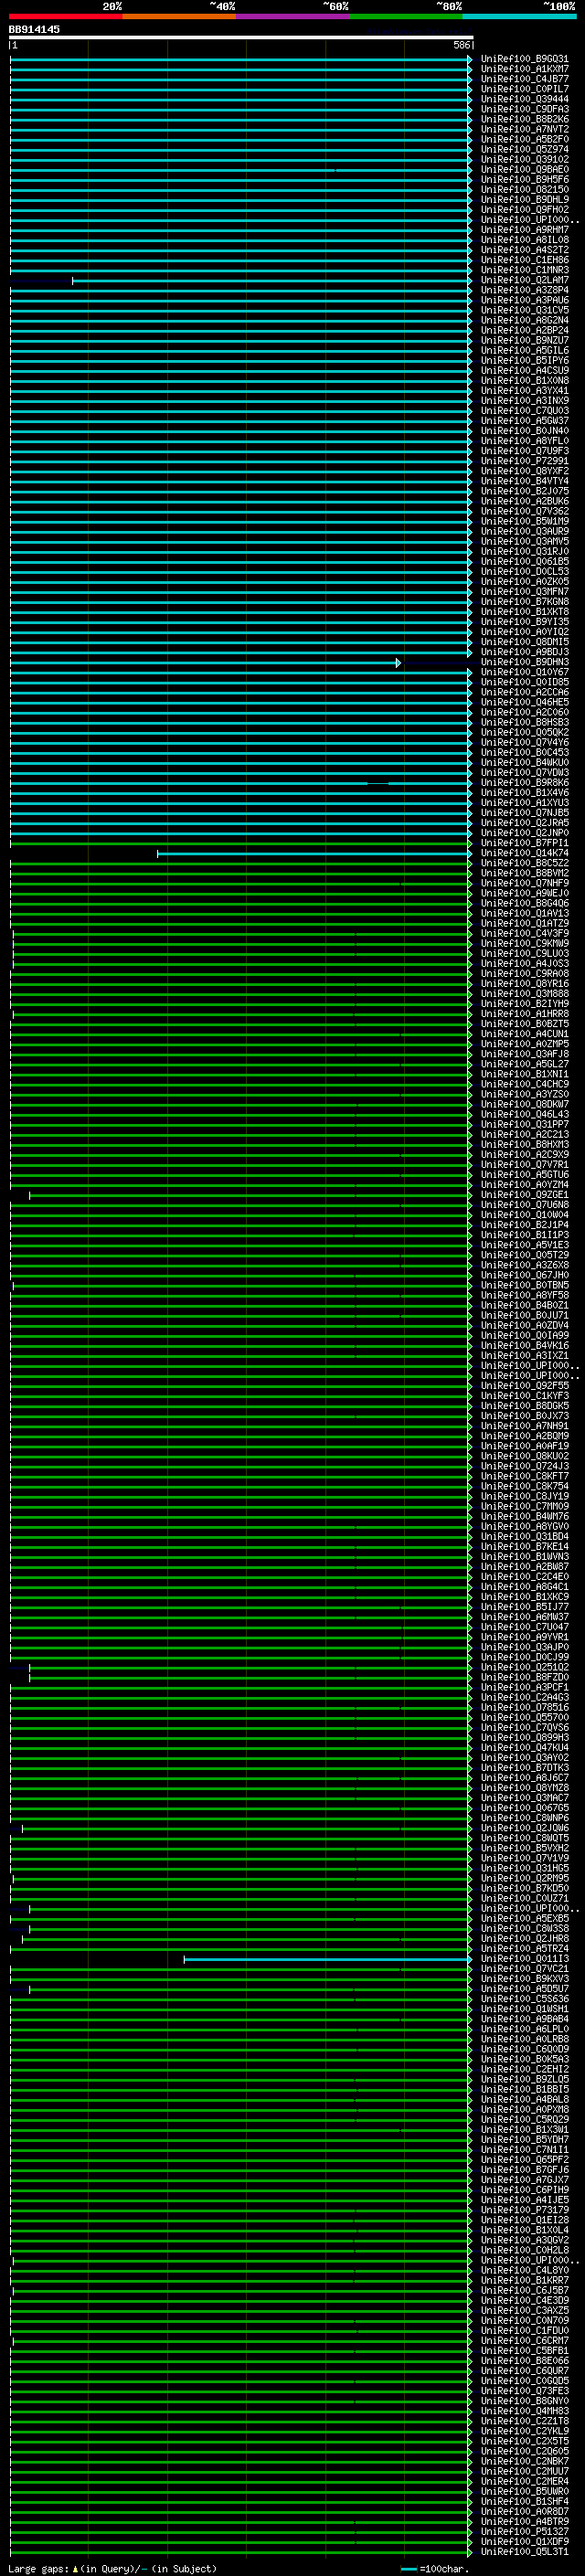Select the UniRef100_Q011I3 label
585x2576 pixels.
point(525,1959)
